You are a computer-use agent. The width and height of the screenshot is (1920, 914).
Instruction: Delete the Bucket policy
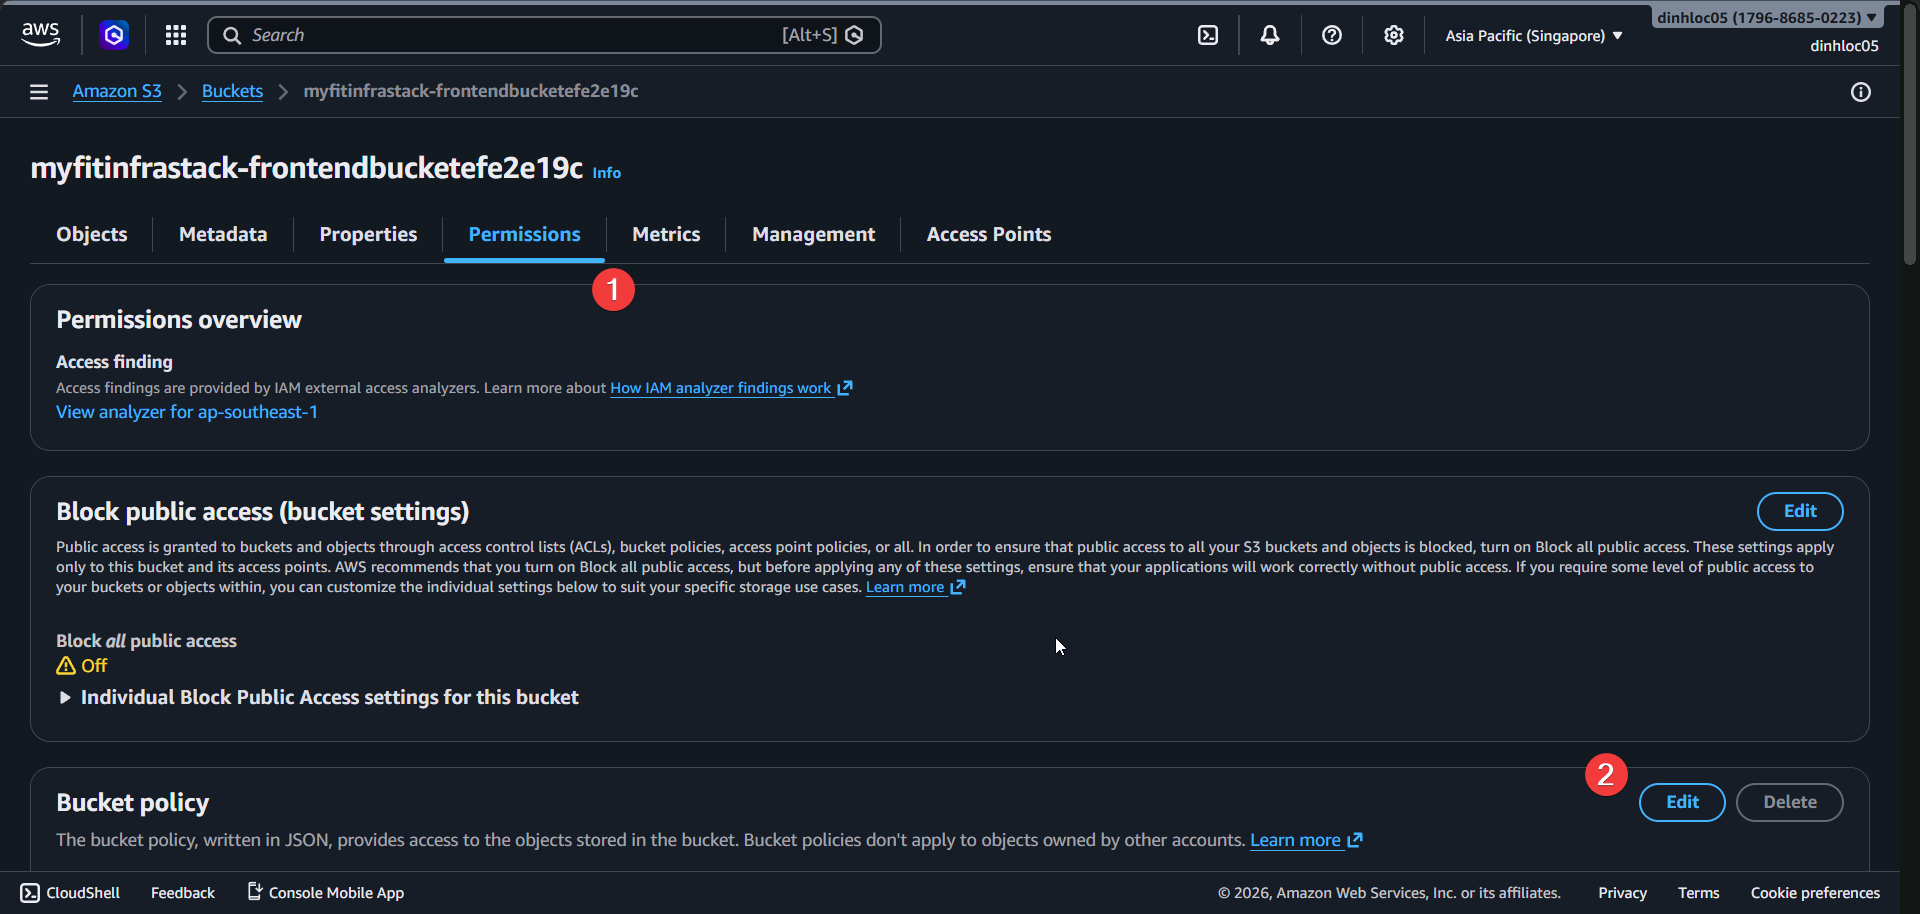click(x=1789, y=802)
